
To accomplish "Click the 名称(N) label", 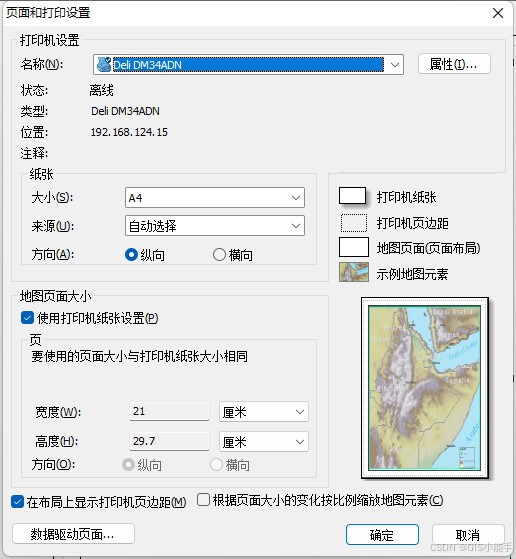I will coord(42,65).
